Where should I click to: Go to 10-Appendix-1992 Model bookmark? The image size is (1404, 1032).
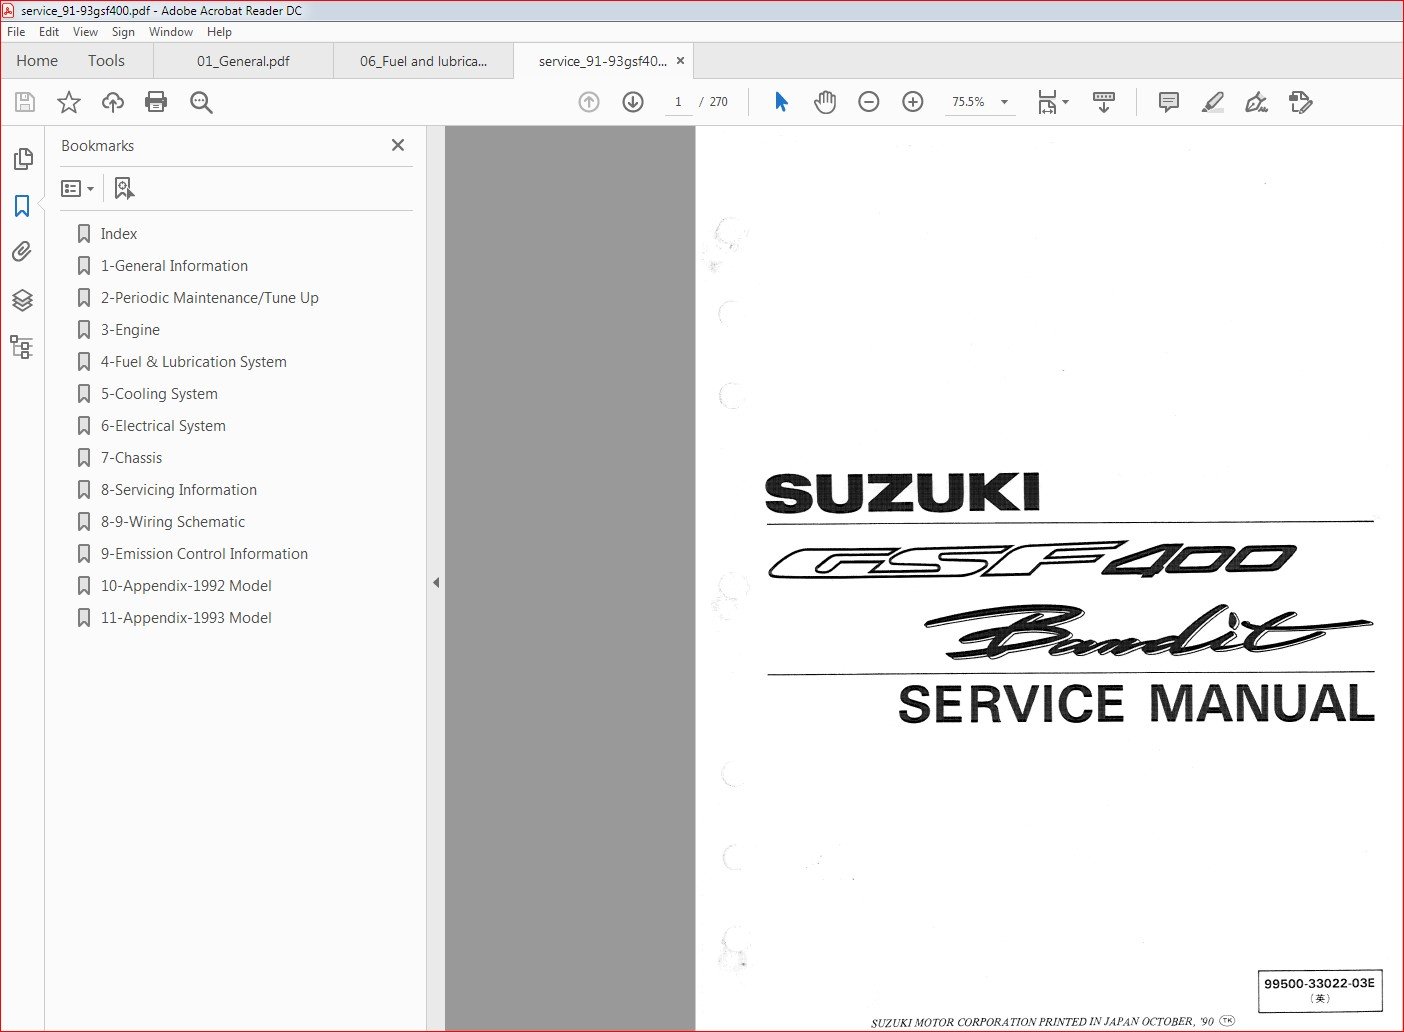[186, 586]
